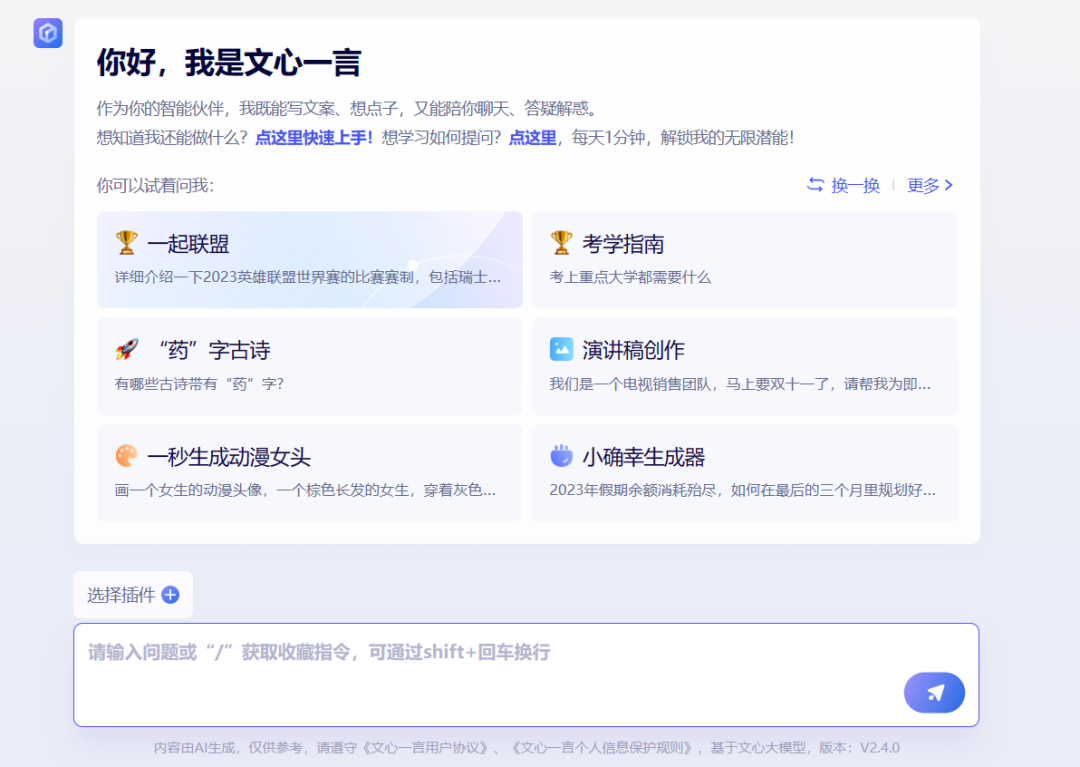Click the refresh arrows icon next to 换一换
Viewport: 1080px width, 767px height.
[x=816, y=185]
